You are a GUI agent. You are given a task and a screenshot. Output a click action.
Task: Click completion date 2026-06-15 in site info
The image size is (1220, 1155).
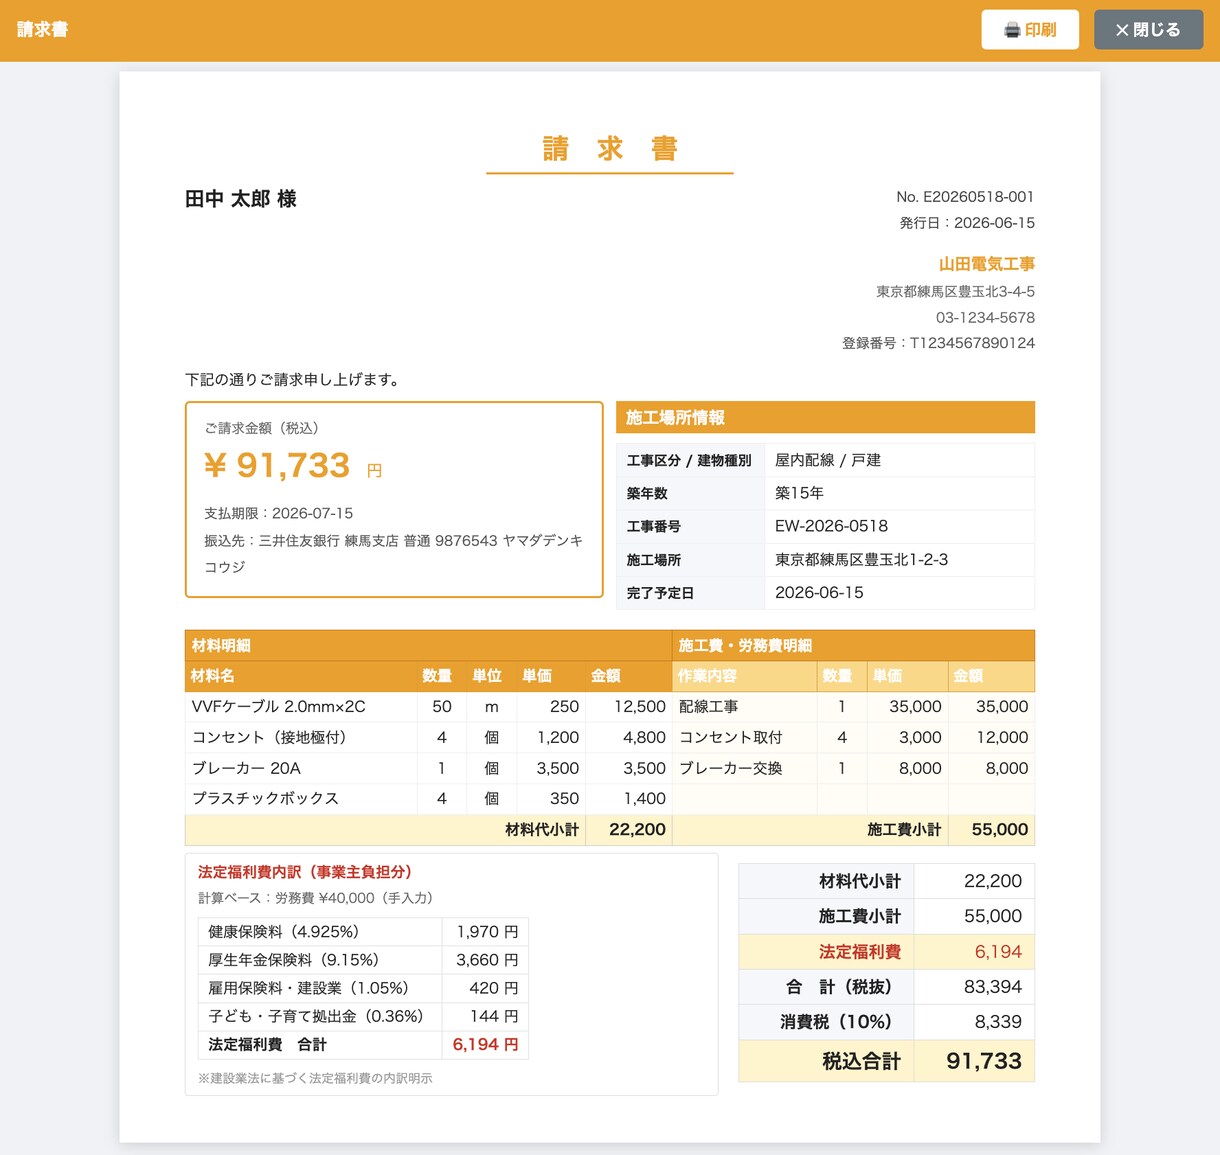[819, 593]
